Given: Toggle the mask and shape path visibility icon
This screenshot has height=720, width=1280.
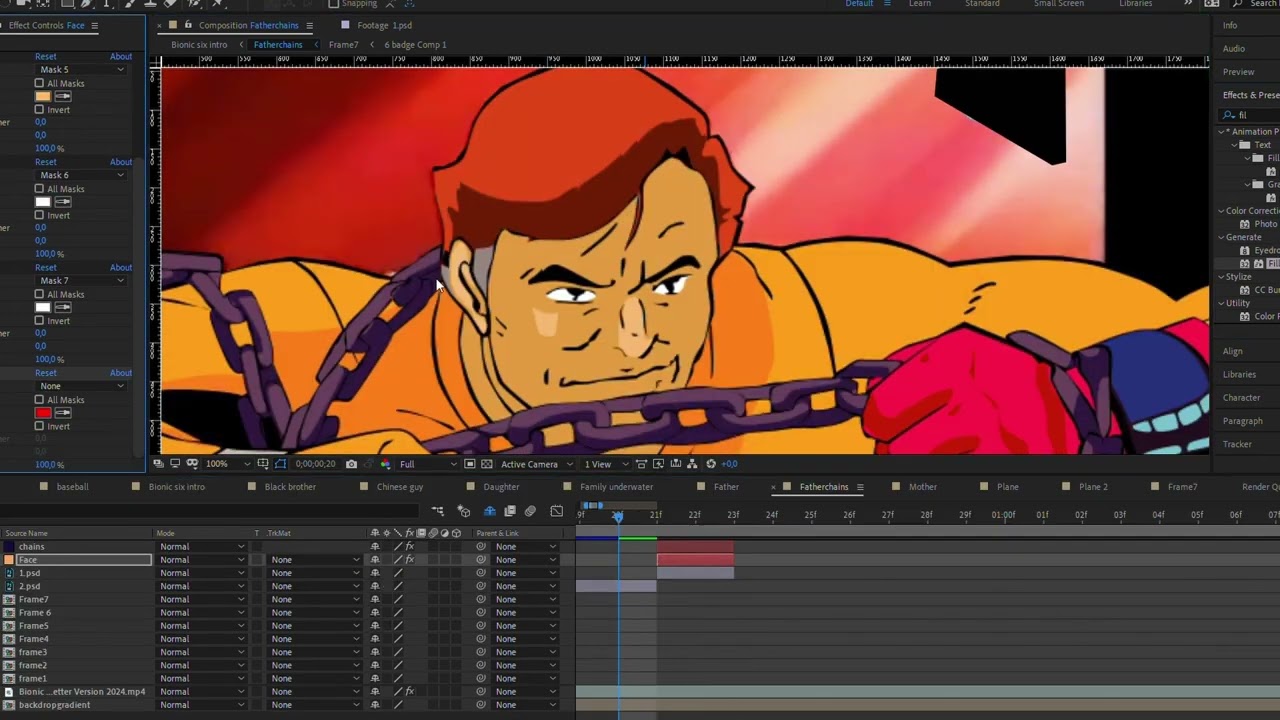Looking at the screenshot, I should pyautogui.click(x=280, y=464).
